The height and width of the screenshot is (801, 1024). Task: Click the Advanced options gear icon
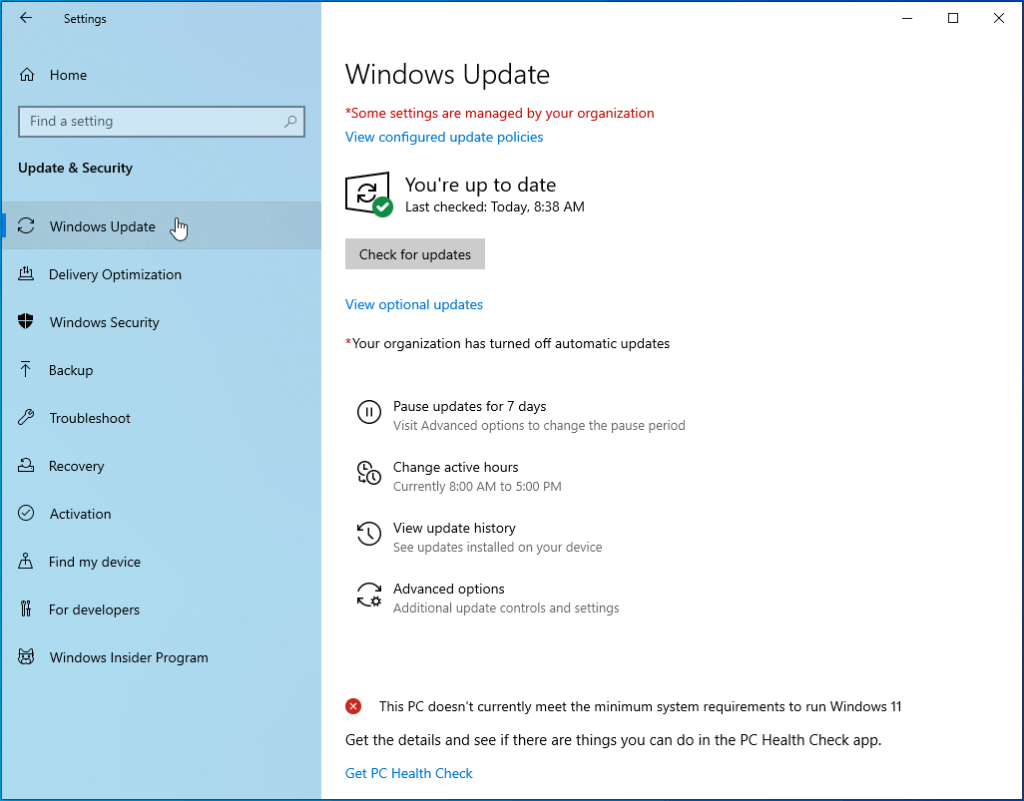coord(370,595)
